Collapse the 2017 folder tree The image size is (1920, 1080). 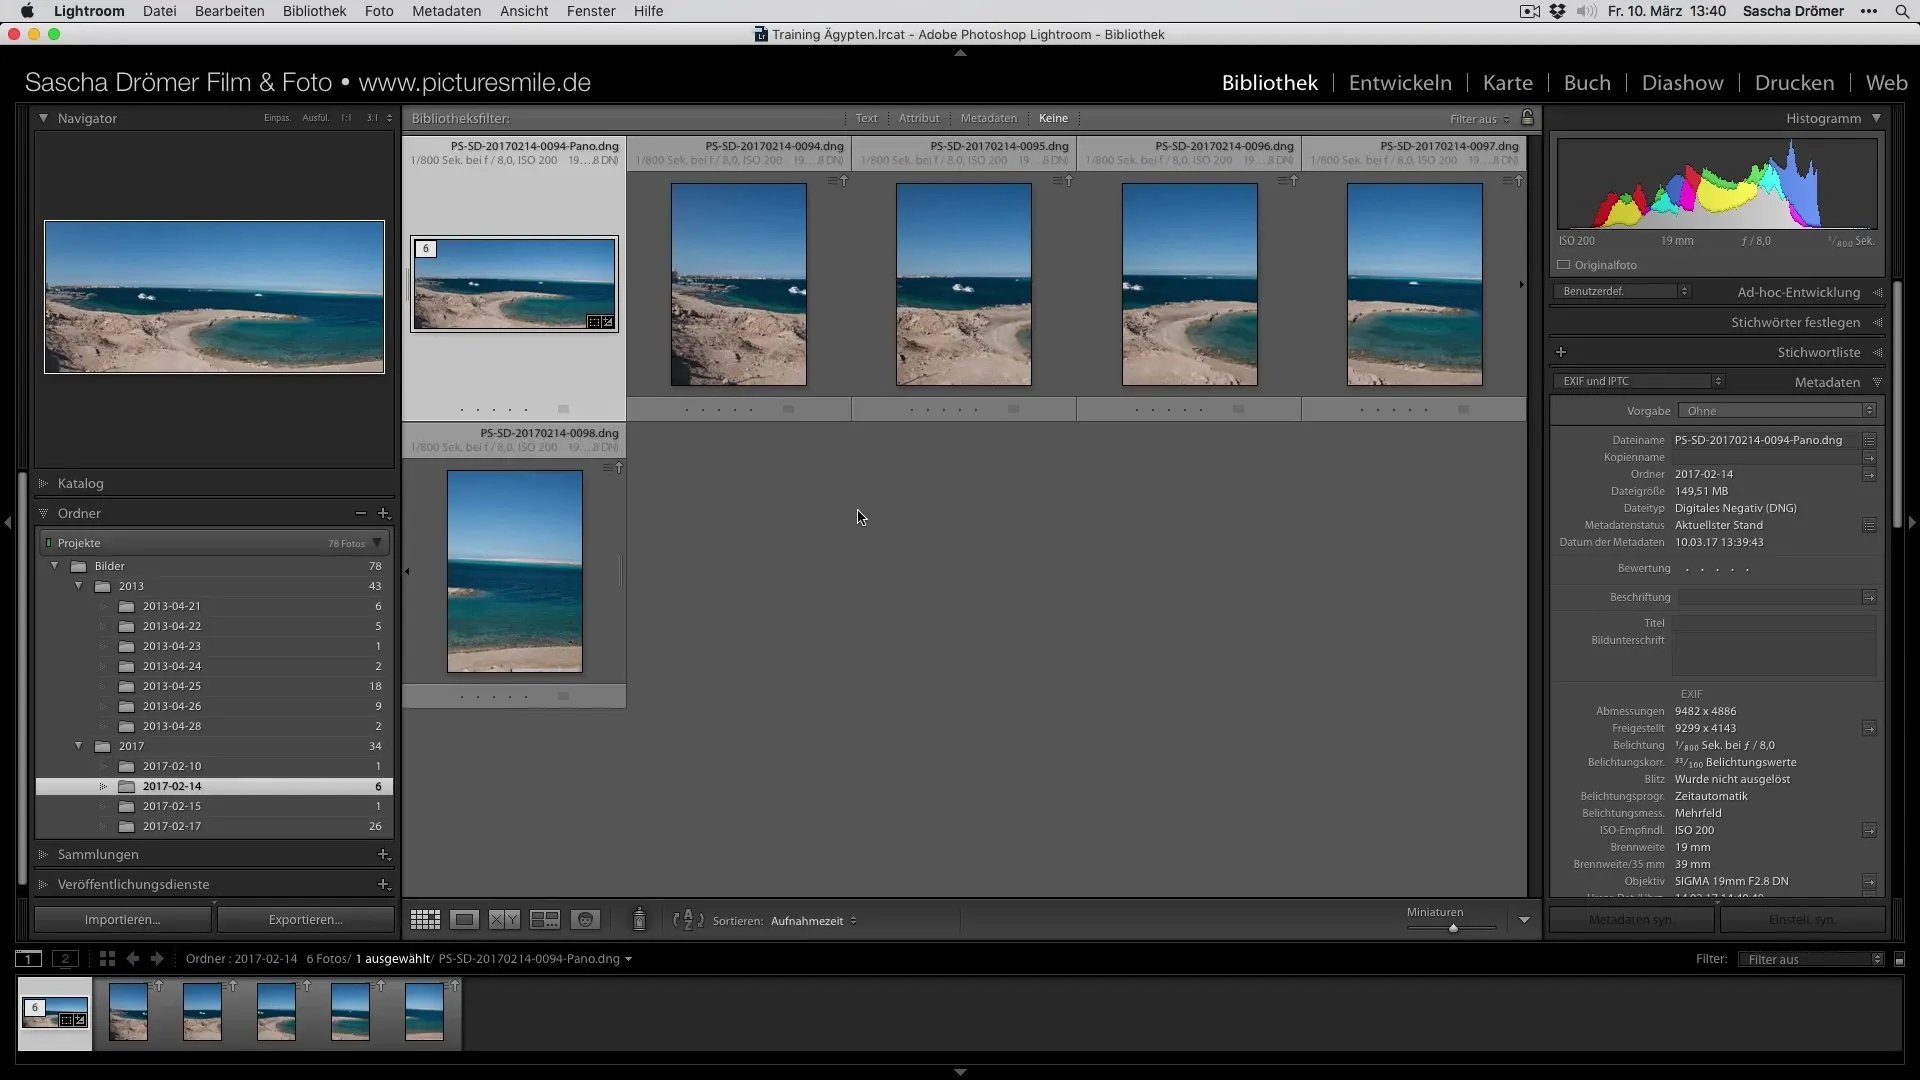79,746
